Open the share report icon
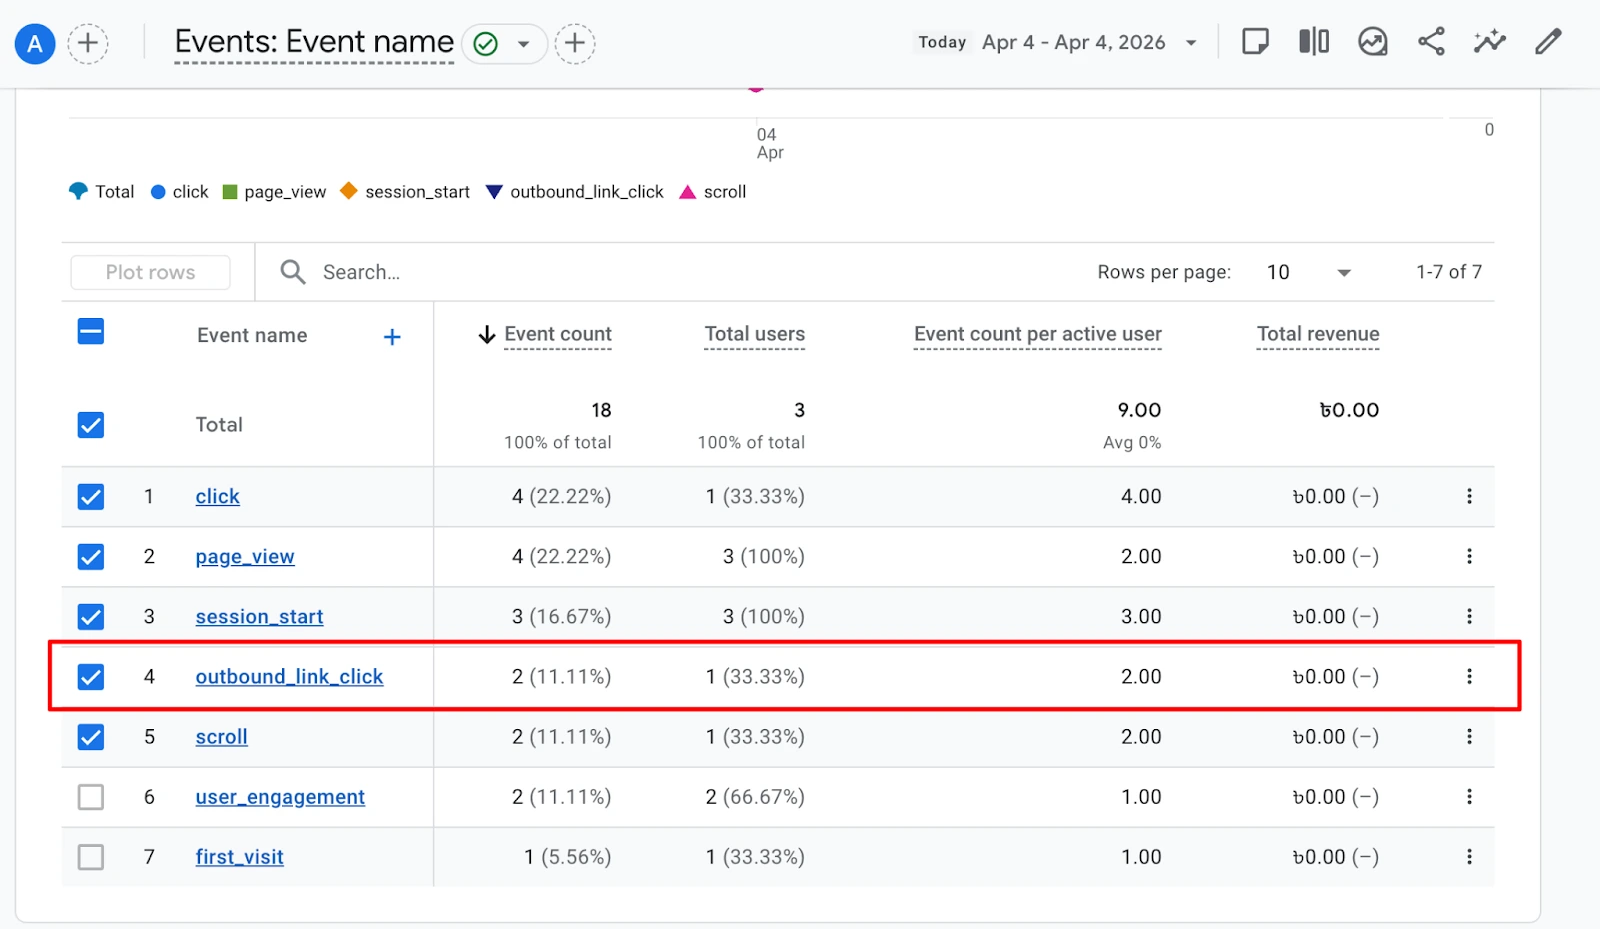1600x929 pixels. point(1432,42)
